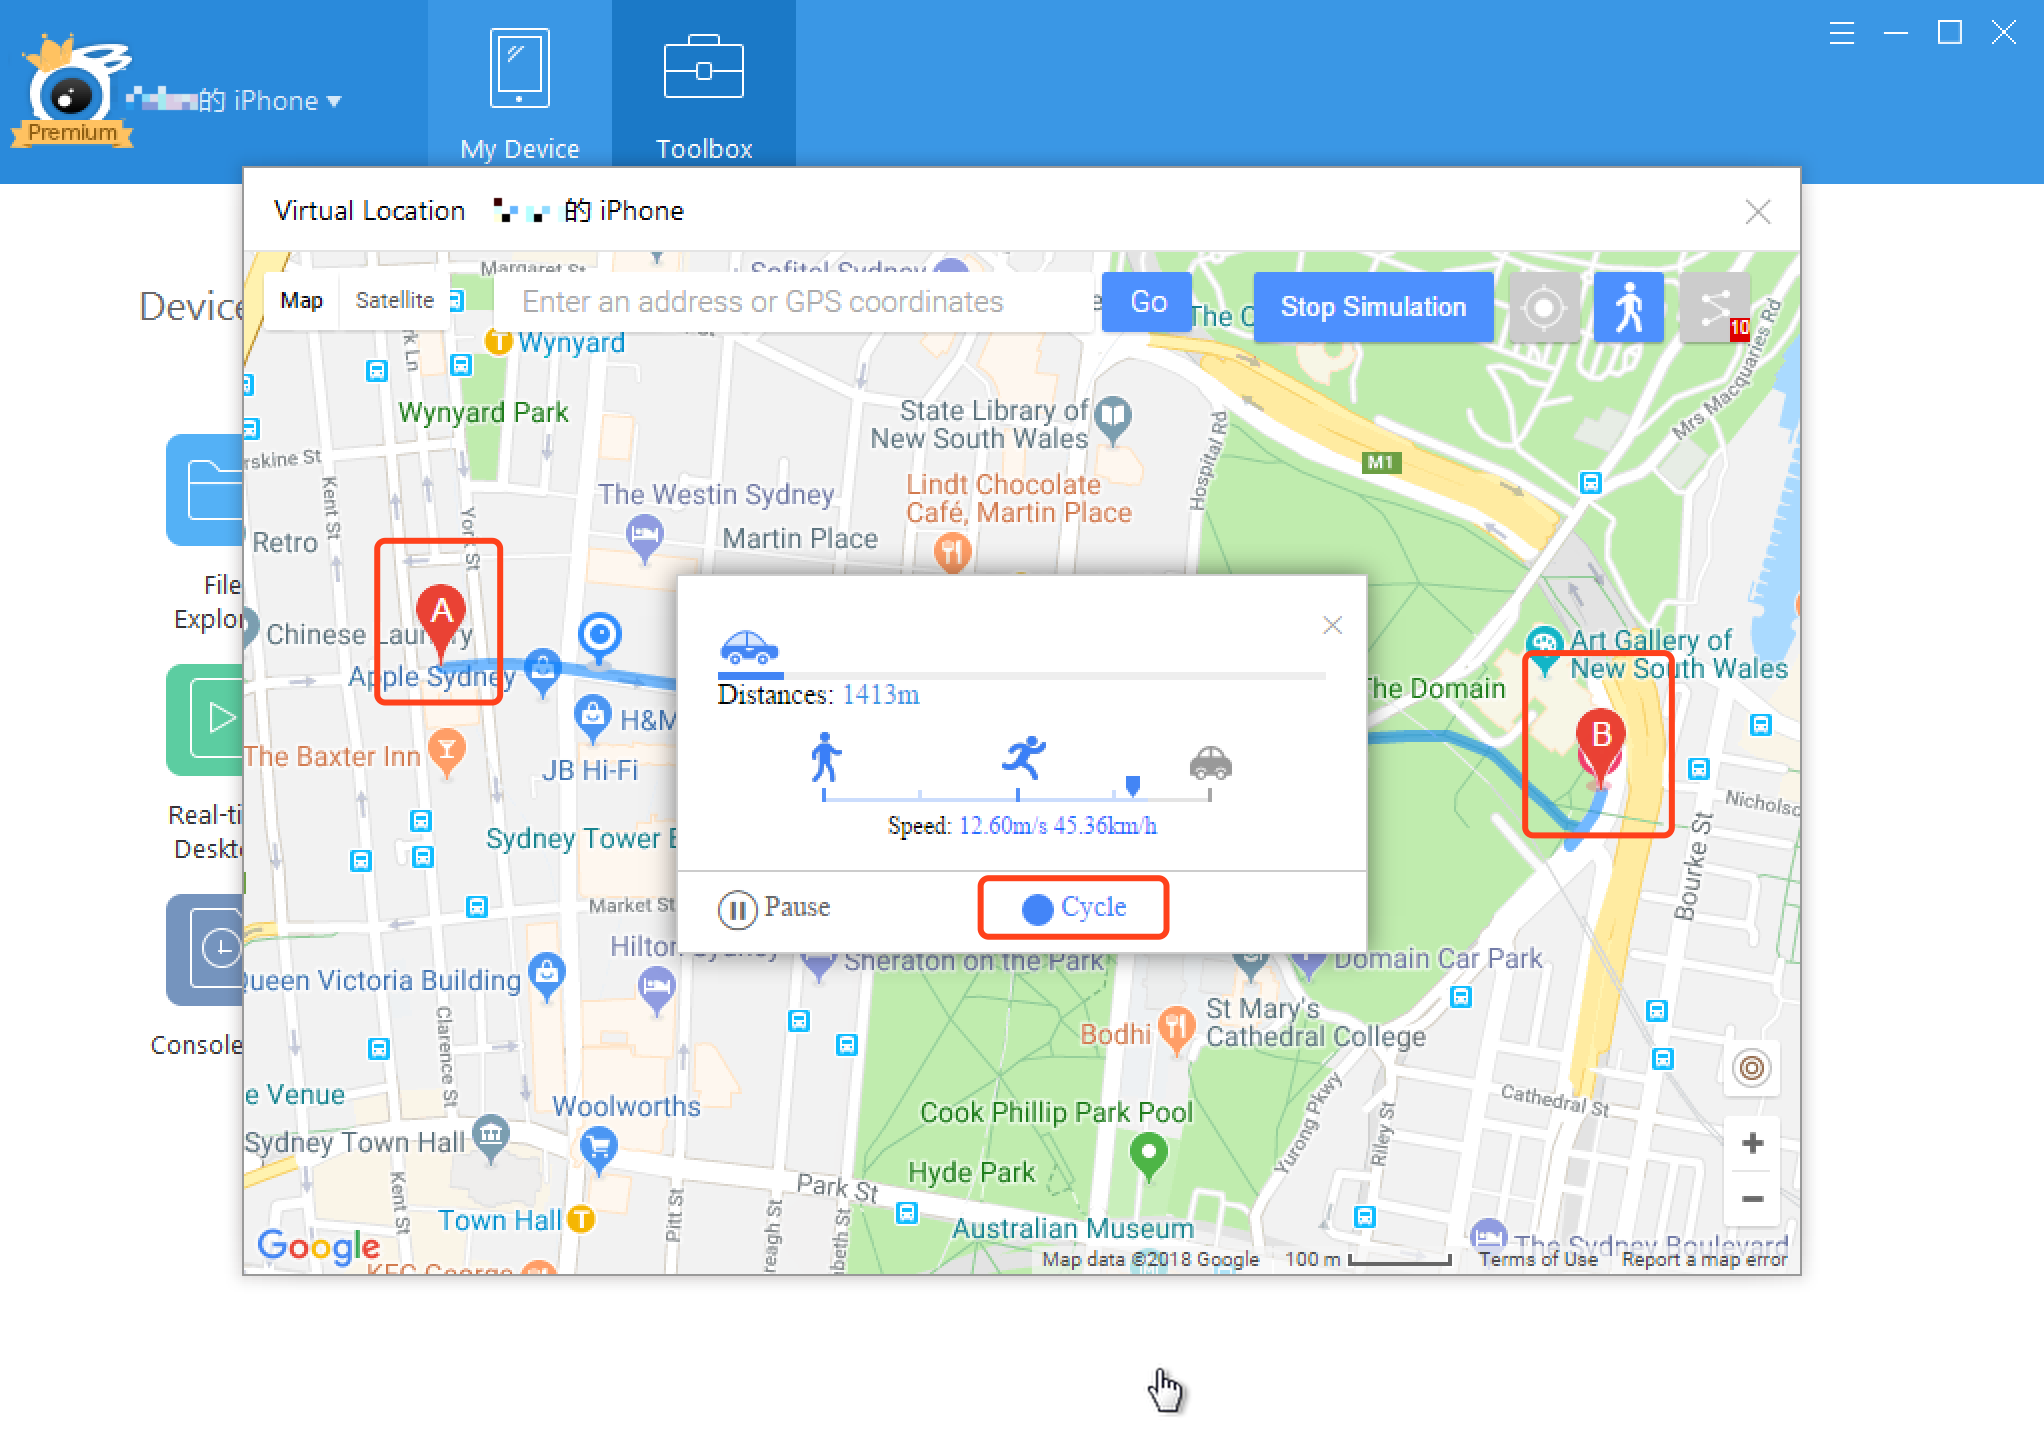Click the pedestrian navigation icon

tap(1630, 307)
